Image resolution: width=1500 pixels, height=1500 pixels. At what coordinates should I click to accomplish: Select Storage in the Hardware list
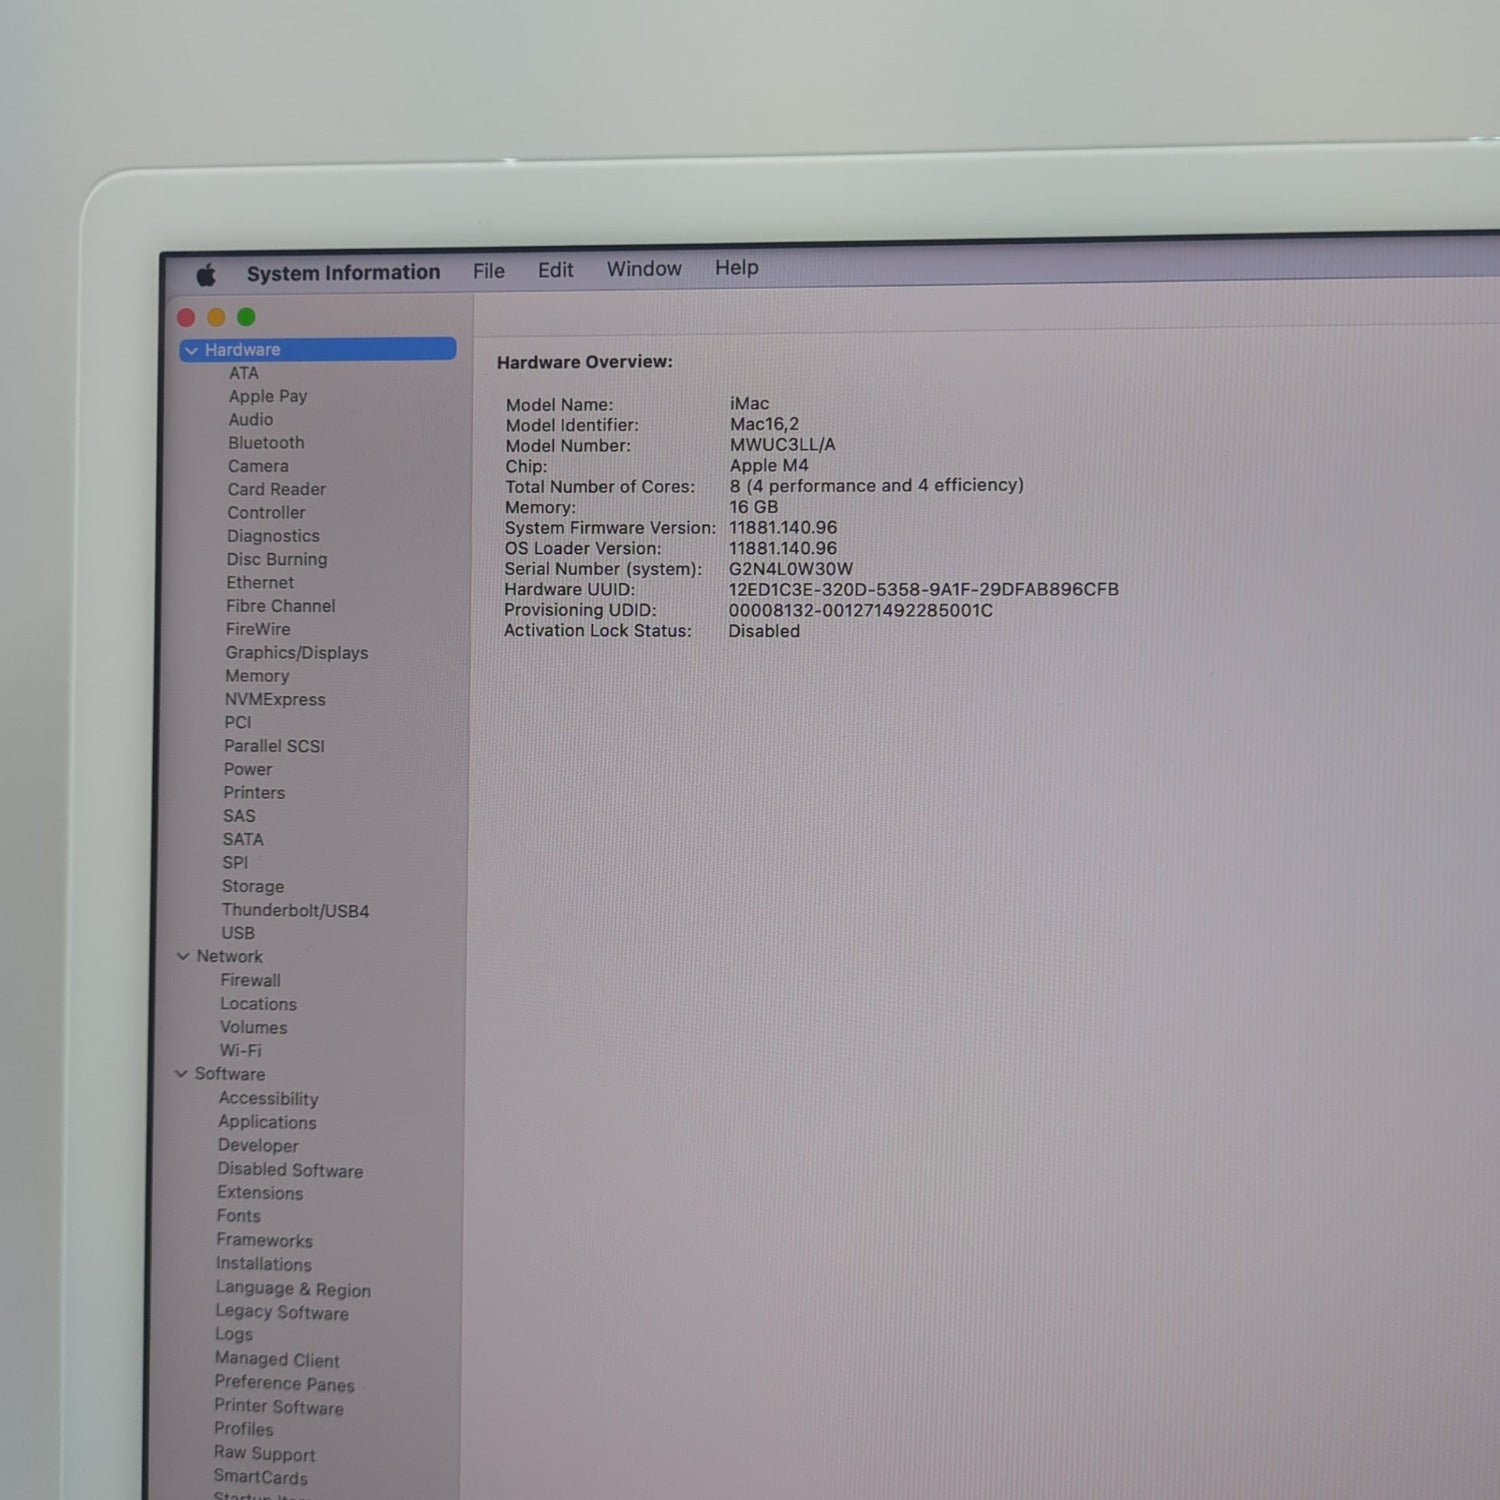coord(253,886)
